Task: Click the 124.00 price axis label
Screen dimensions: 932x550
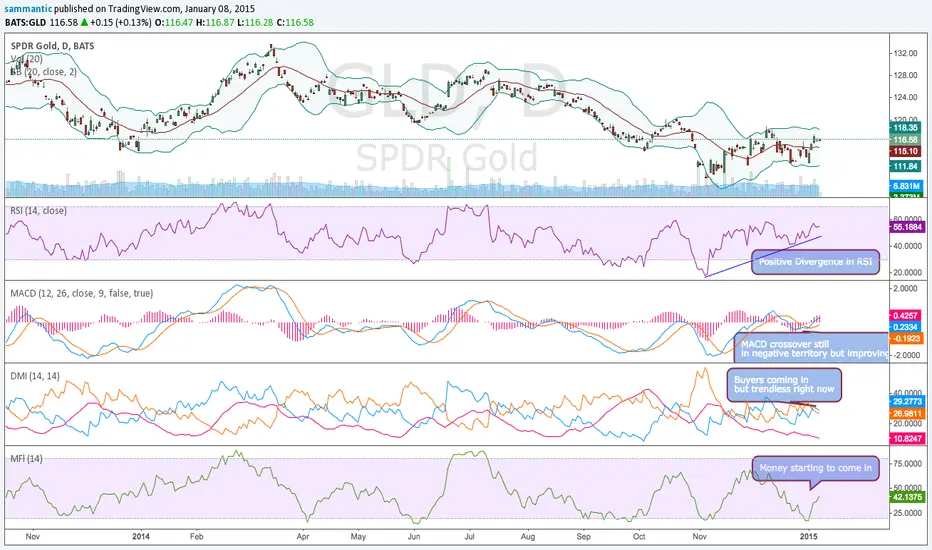Action: (905, 97)
